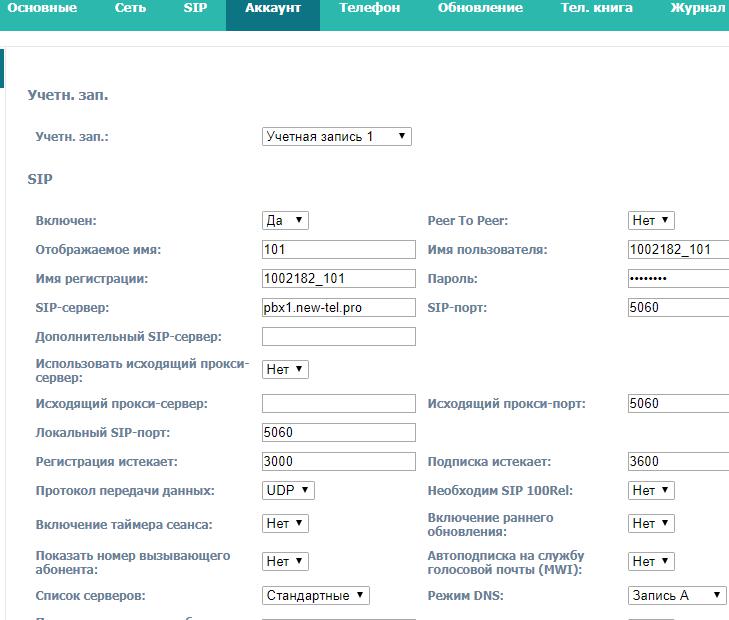Screen dimensions: 729x620
Task: Open the Основные tab
Action: pyautogui.click(x=42, y=8)
